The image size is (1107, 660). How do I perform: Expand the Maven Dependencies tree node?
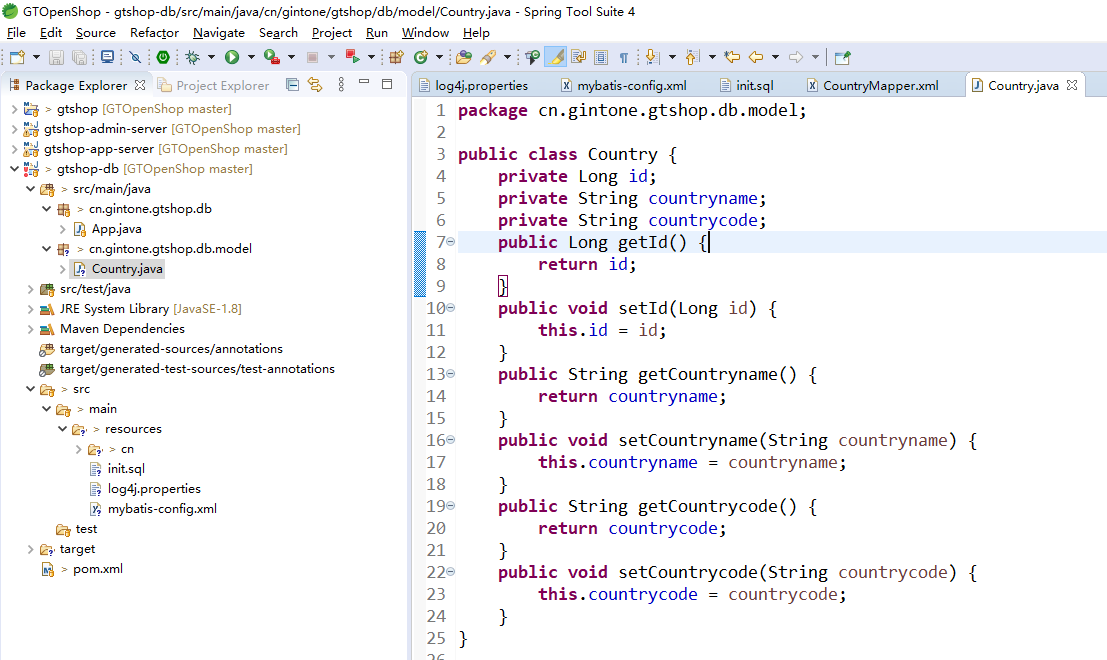coord(31,329)
